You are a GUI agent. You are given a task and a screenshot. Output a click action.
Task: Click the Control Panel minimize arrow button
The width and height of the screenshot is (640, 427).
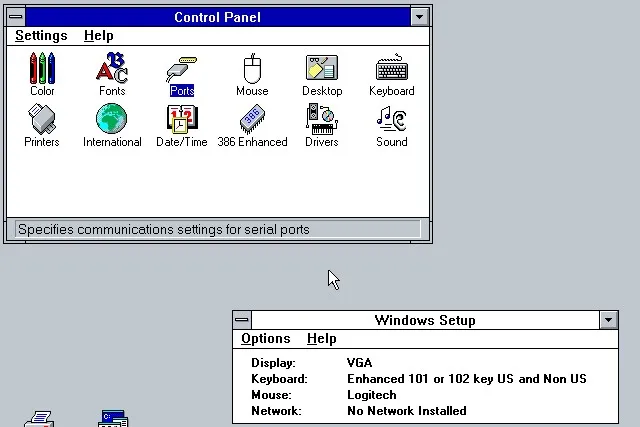(419, 17)
